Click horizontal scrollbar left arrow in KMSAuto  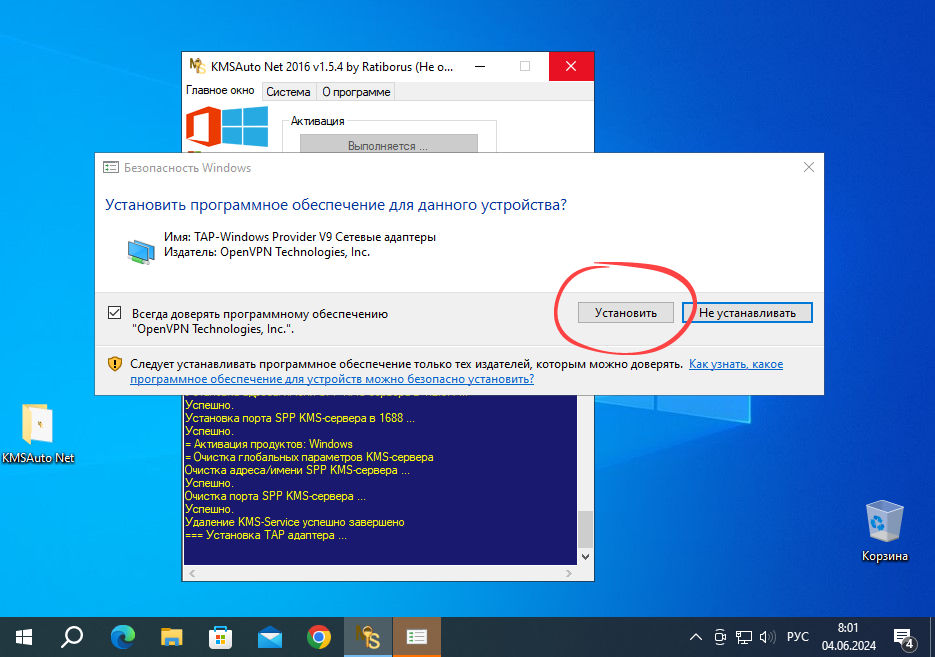click(191, 573)
